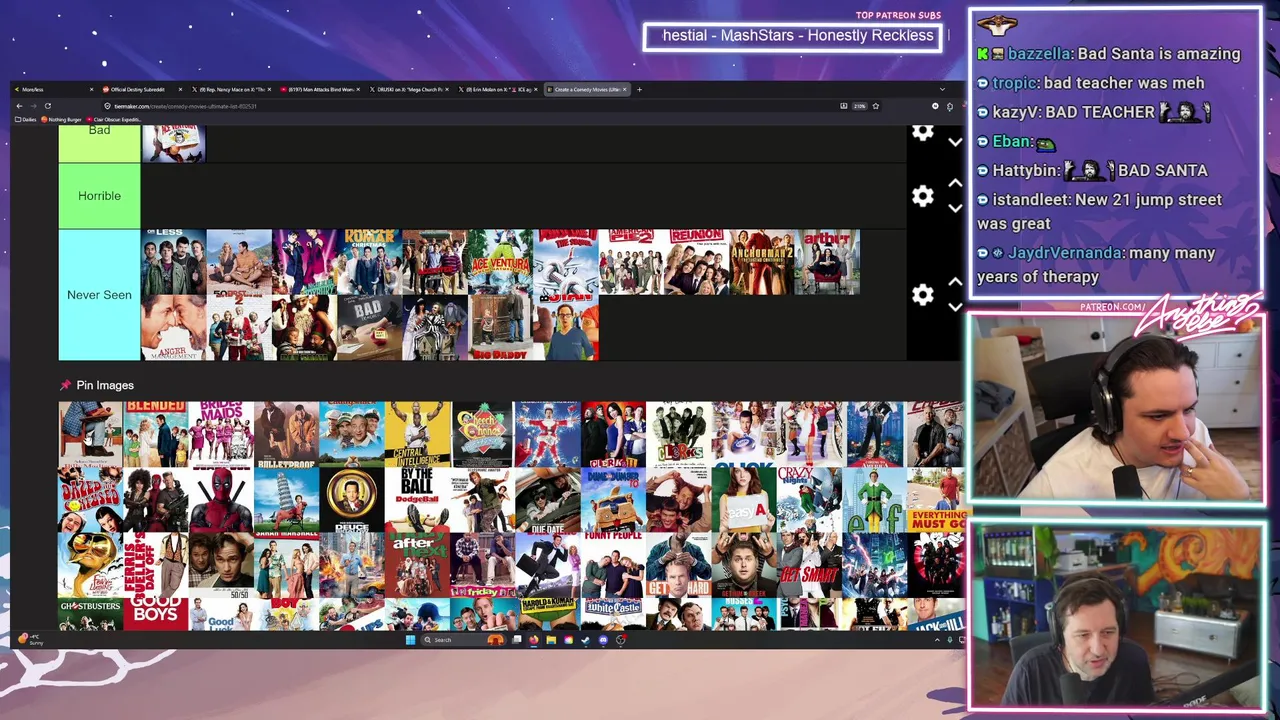
Task: Select the Anchorman 2 poster in Never Seen
Action: pyautogui.click(x=761, y=262)
